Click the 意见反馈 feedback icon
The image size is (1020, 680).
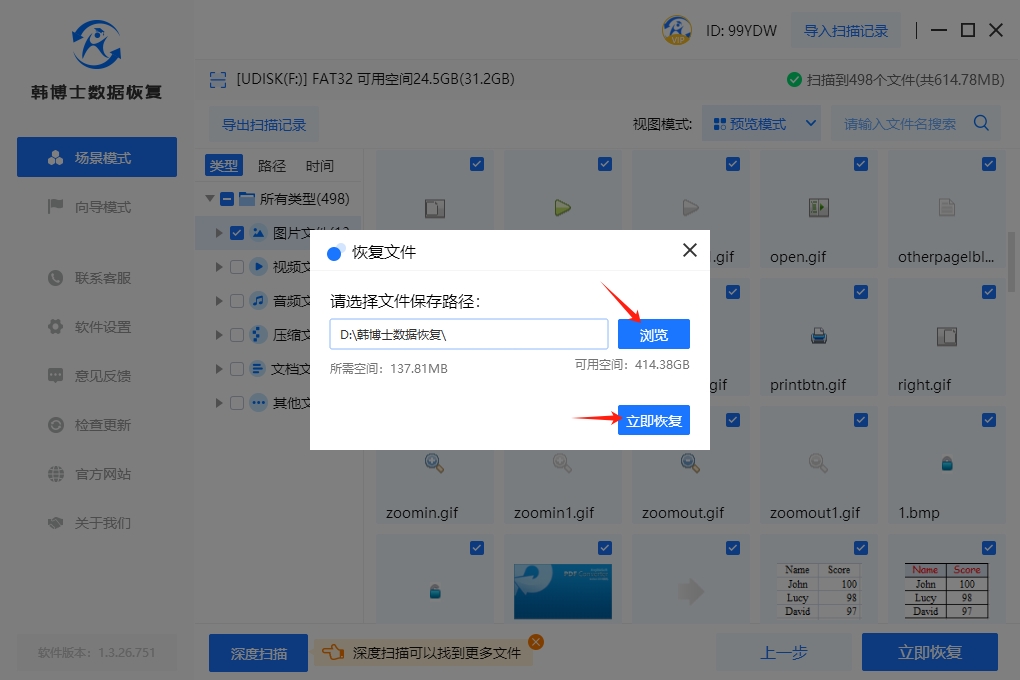[56, 376]
